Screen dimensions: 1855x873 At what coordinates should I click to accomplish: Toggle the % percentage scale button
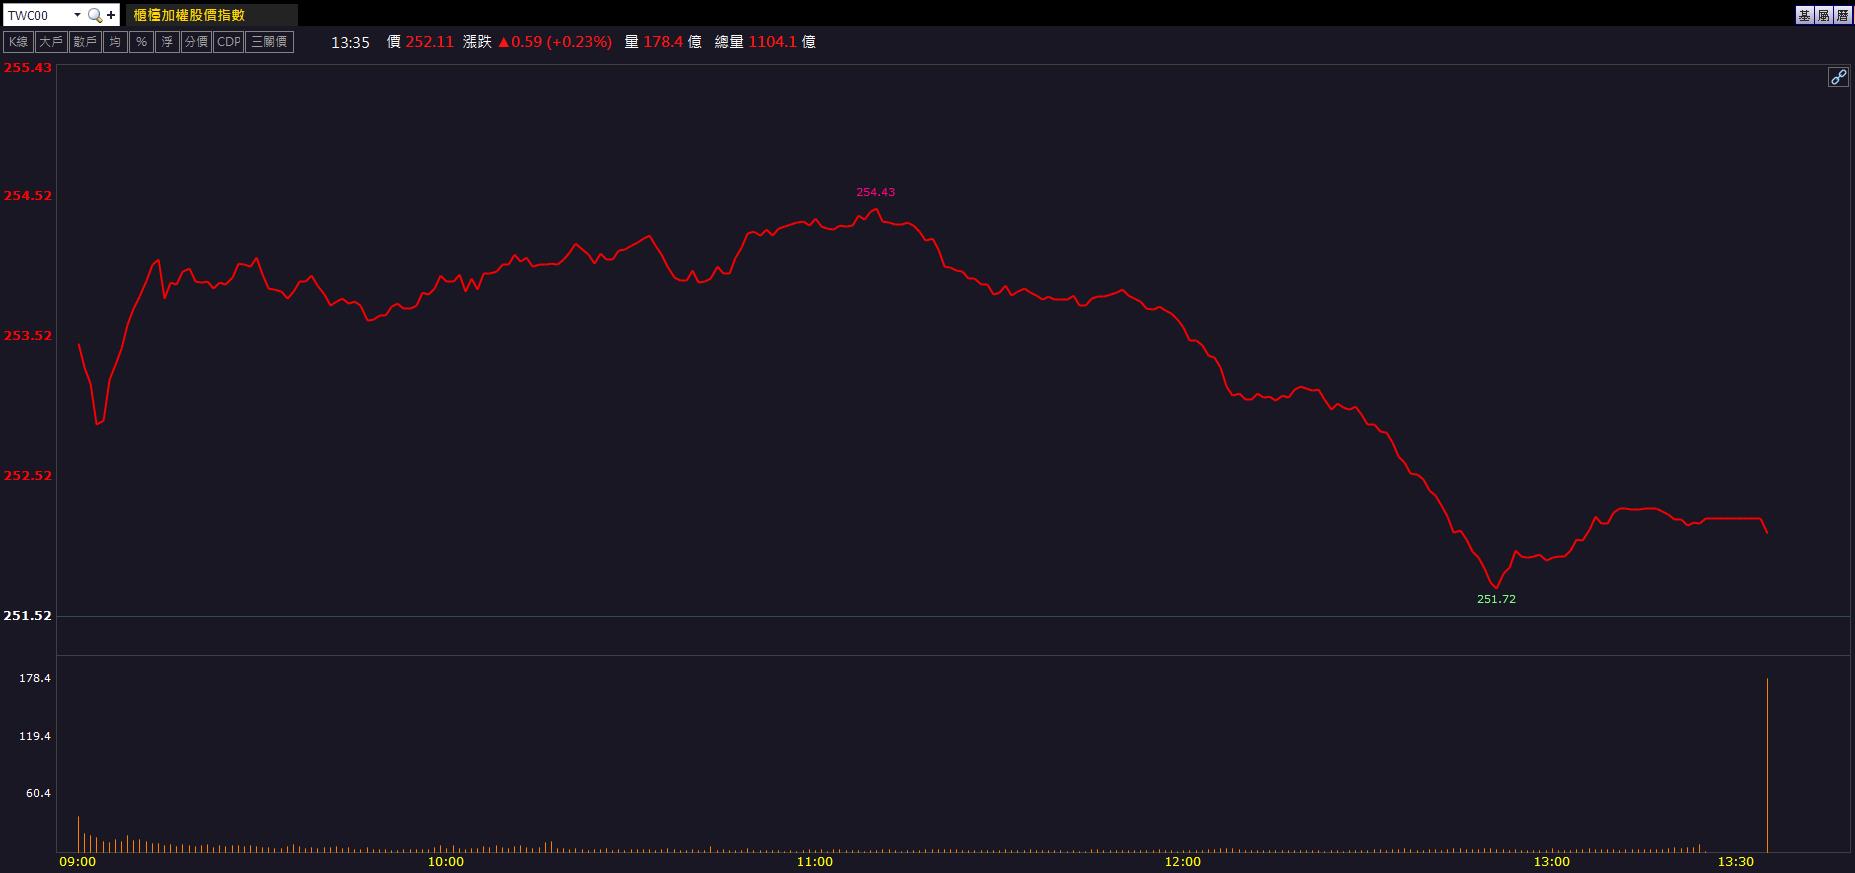click(141, 42)
